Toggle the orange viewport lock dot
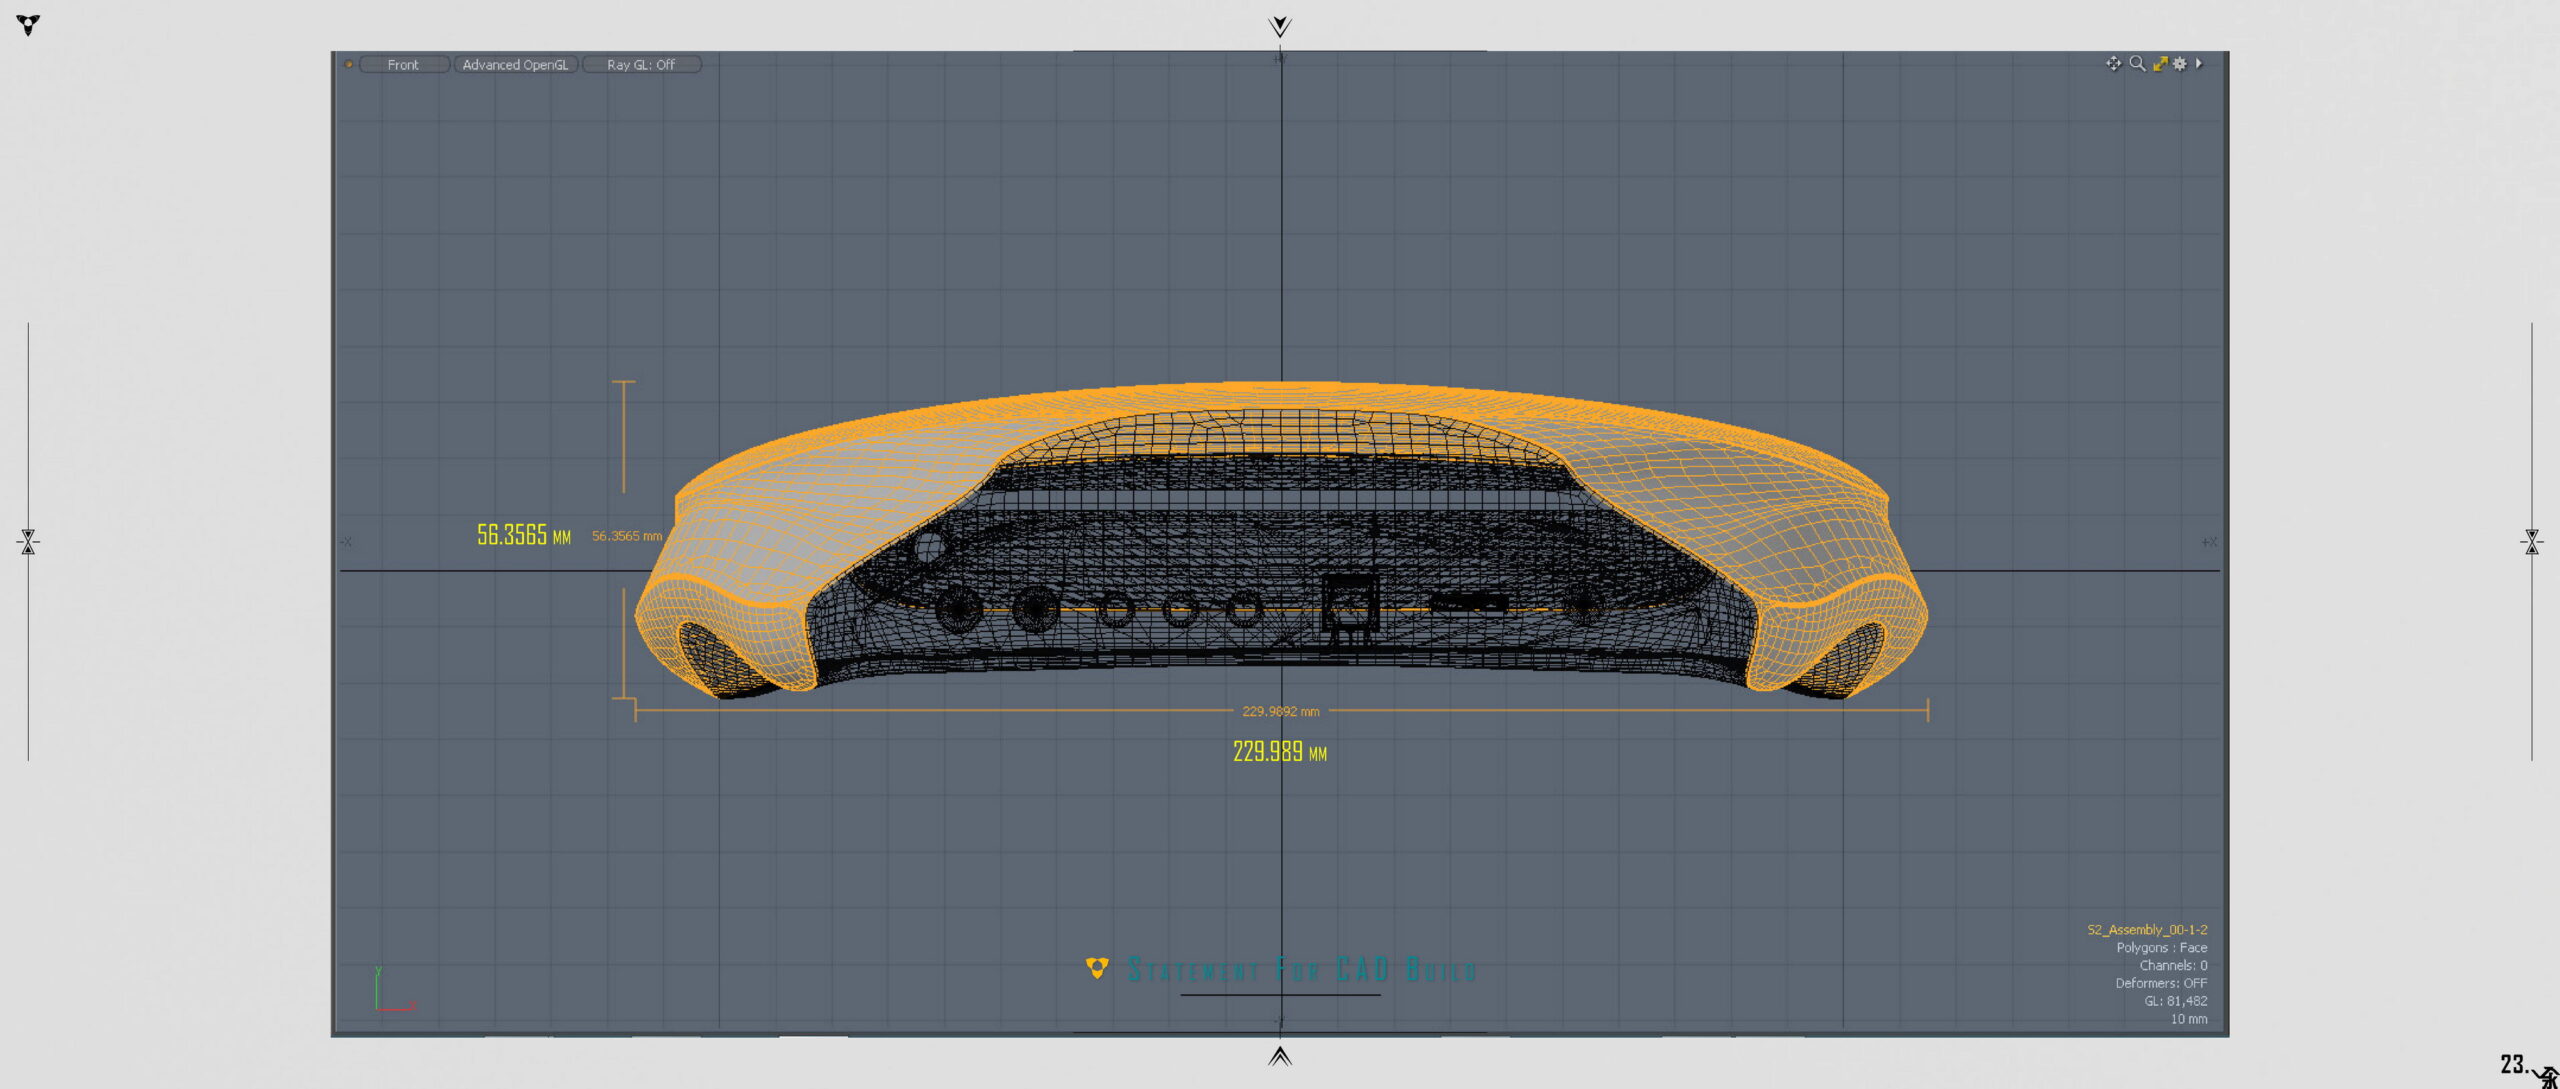 348,65
